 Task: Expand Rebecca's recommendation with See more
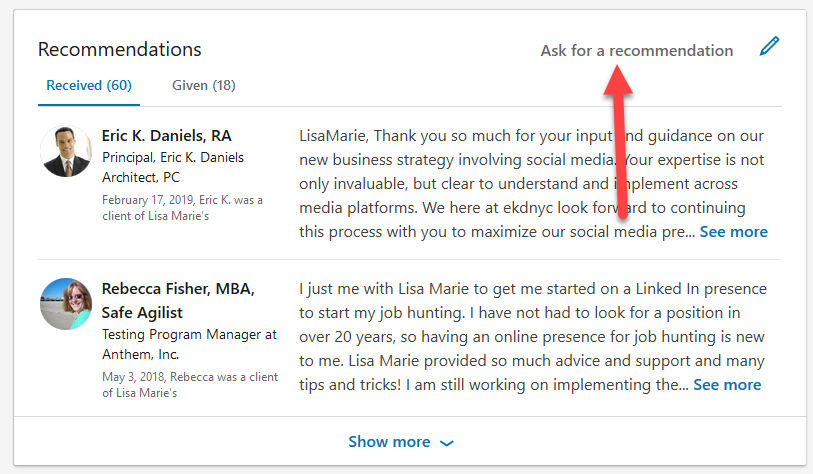pos(727,385)
